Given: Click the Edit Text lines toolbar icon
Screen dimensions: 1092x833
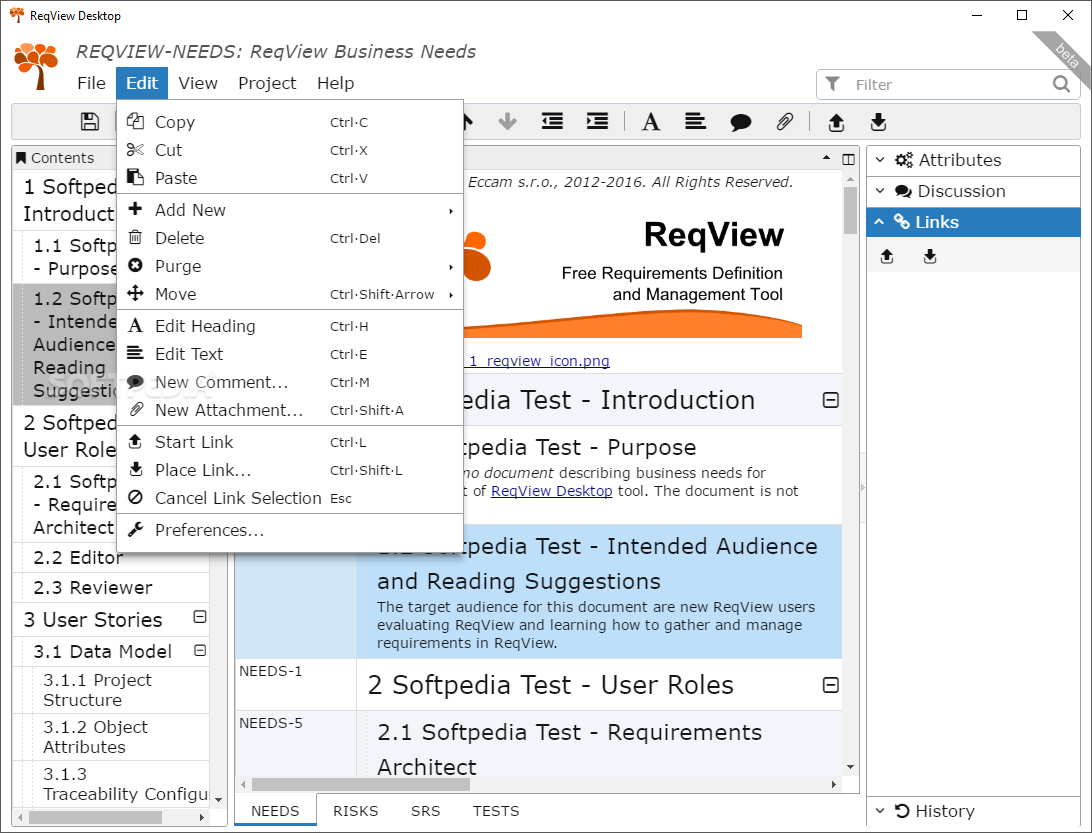Looking at the screenshot, I should point(695,122).
